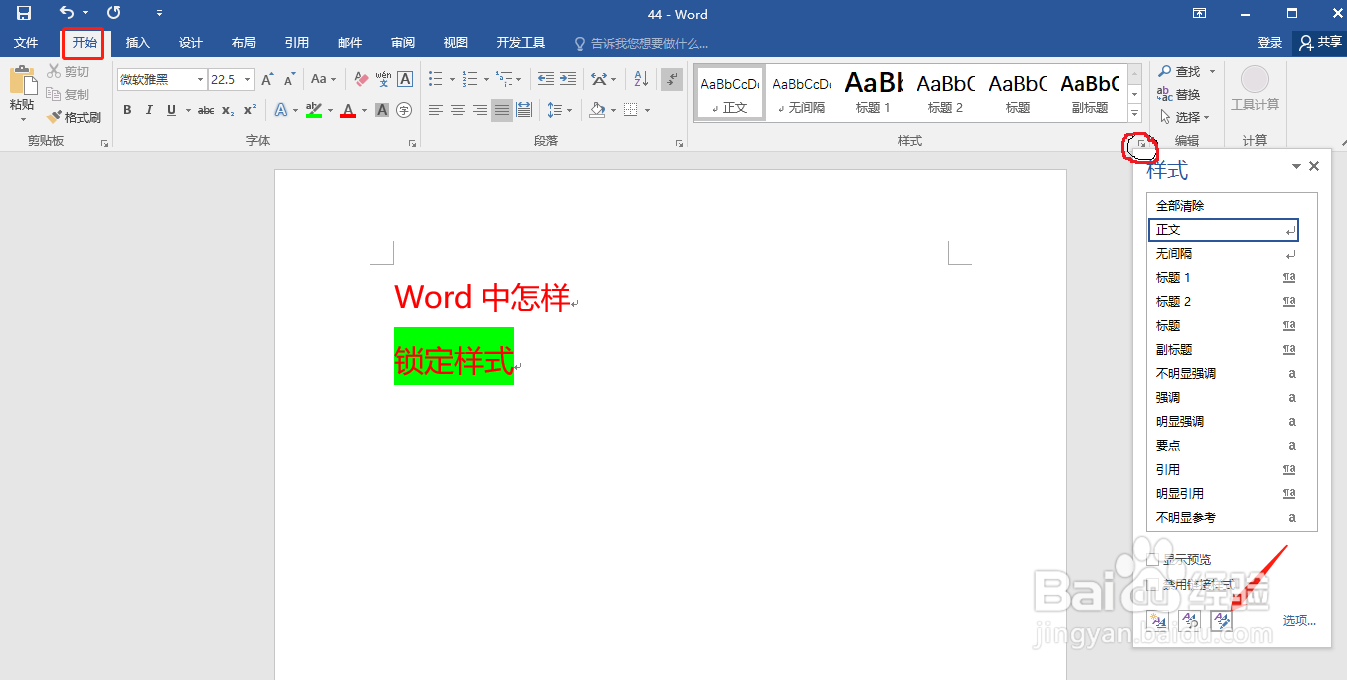
Task: Toggle Bold formatting
Action: 127,110
